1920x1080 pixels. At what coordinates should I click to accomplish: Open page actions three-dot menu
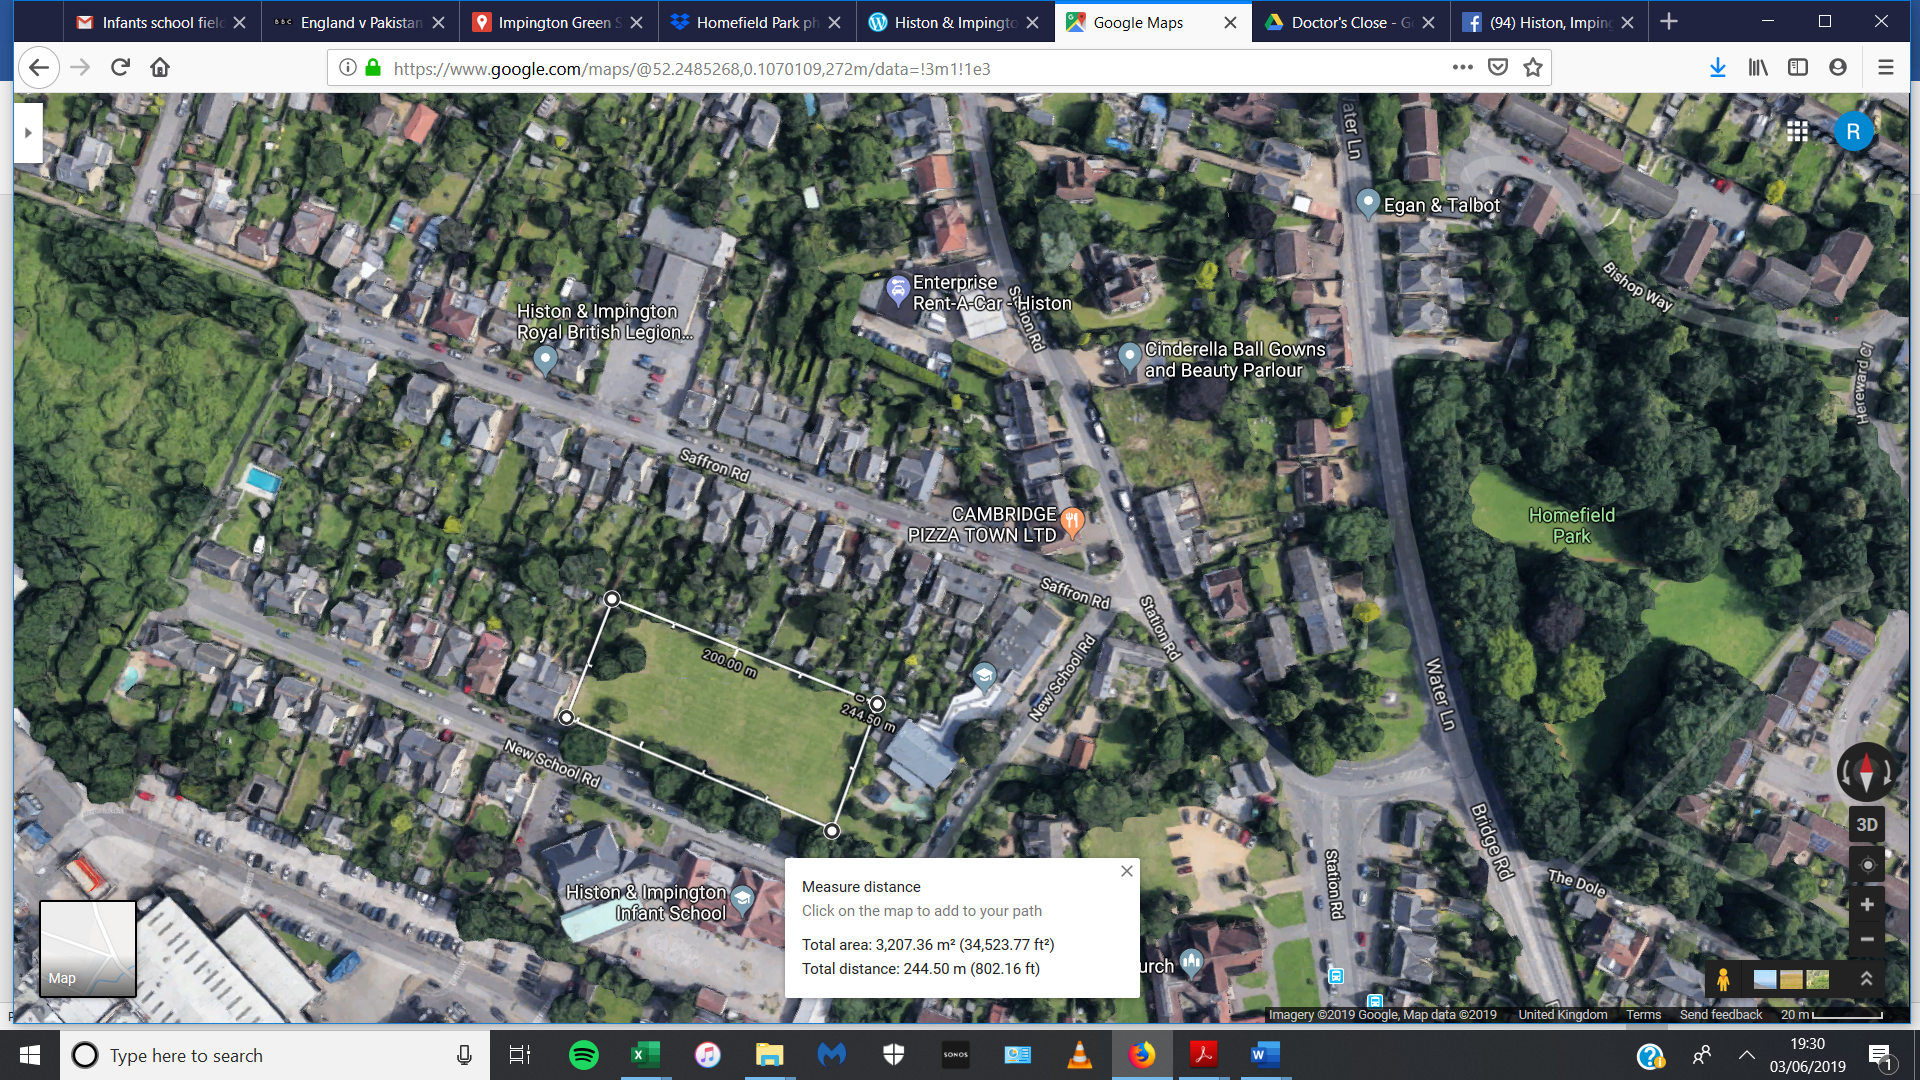pyautogui.click(x=1462, y=68)
